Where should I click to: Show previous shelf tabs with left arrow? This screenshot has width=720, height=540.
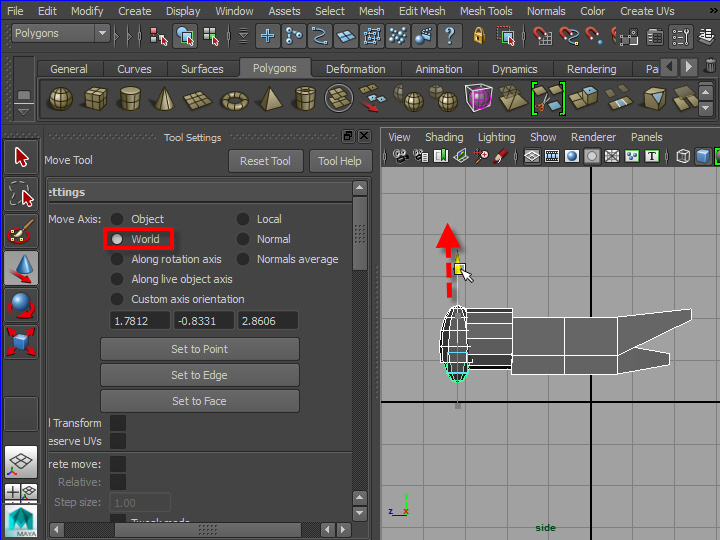[669, 67]
